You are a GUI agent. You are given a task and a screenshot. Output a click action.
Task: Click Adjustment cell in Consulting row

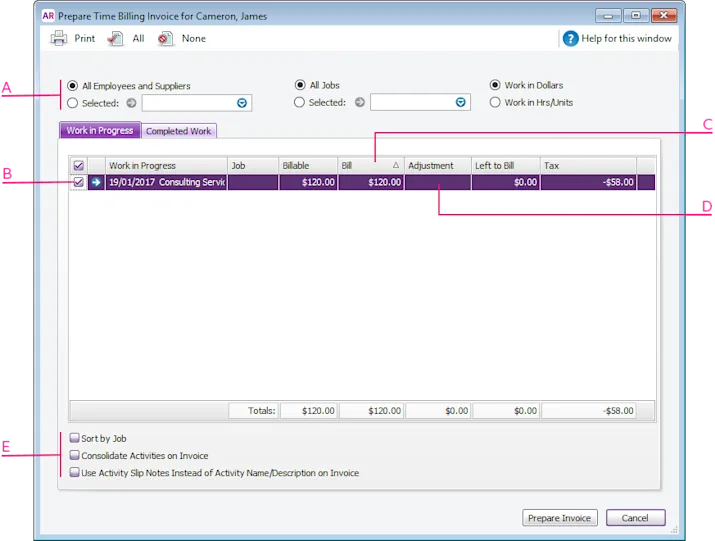[x=438, y=182]
